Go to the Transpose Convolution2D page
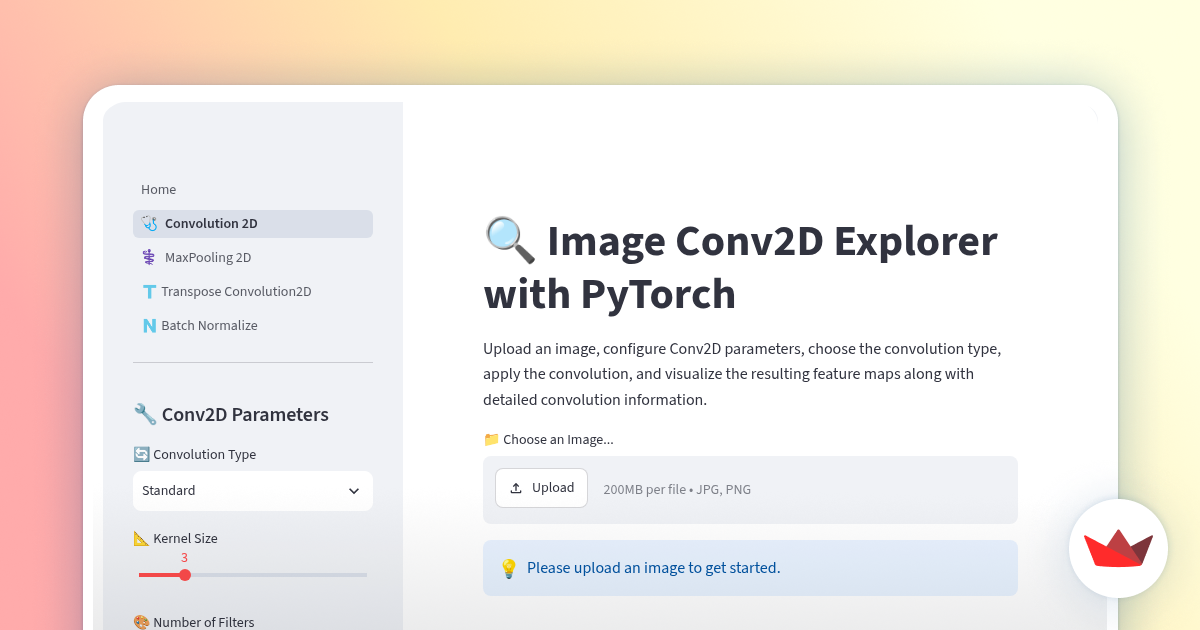 [253, 292]
